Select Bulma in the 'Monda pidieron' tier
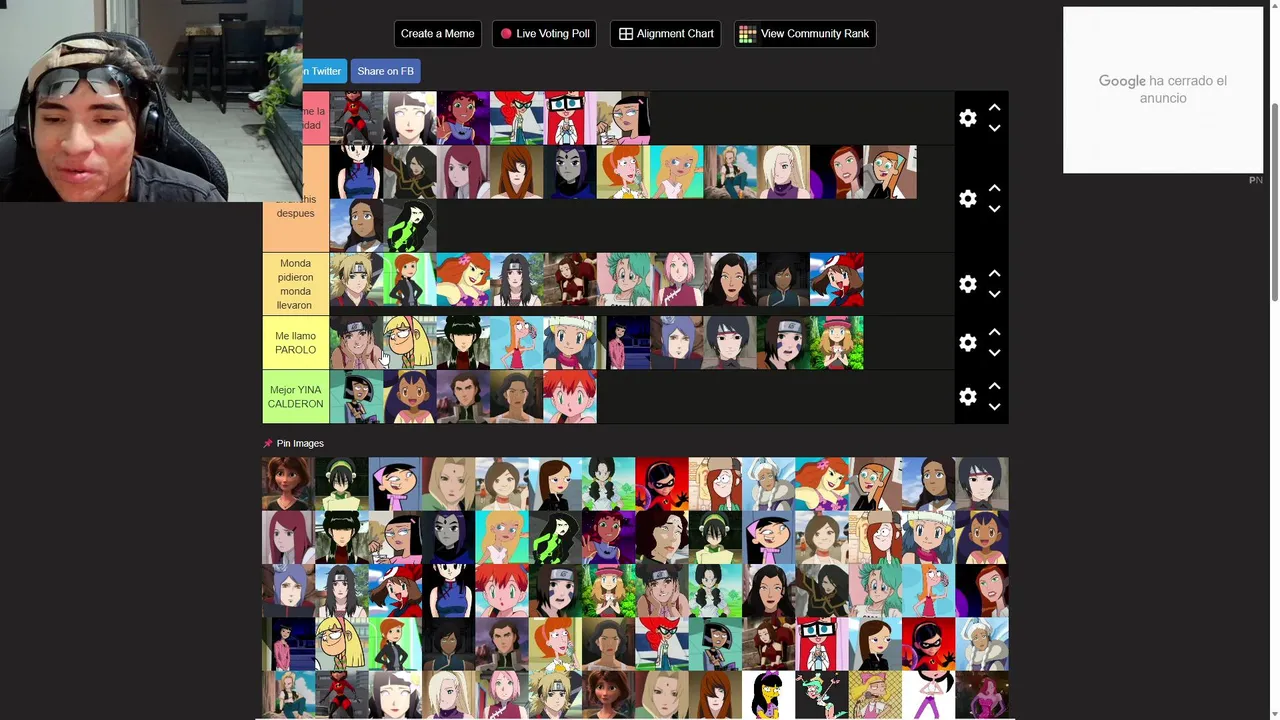Image resolution: width=1280 pixels, height=720 pixels. [x=623, y=279]
